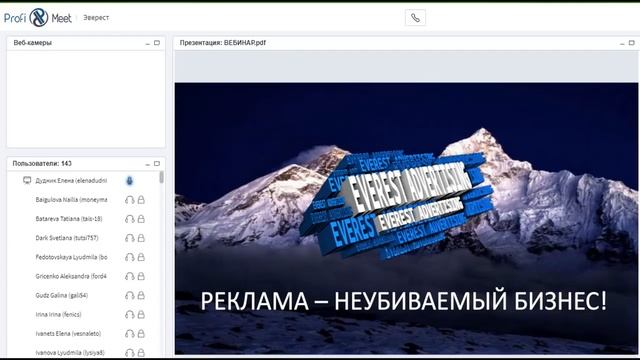
Task: Select user Fedotovskaya Lyudmila
Action: tap(71, 257)
